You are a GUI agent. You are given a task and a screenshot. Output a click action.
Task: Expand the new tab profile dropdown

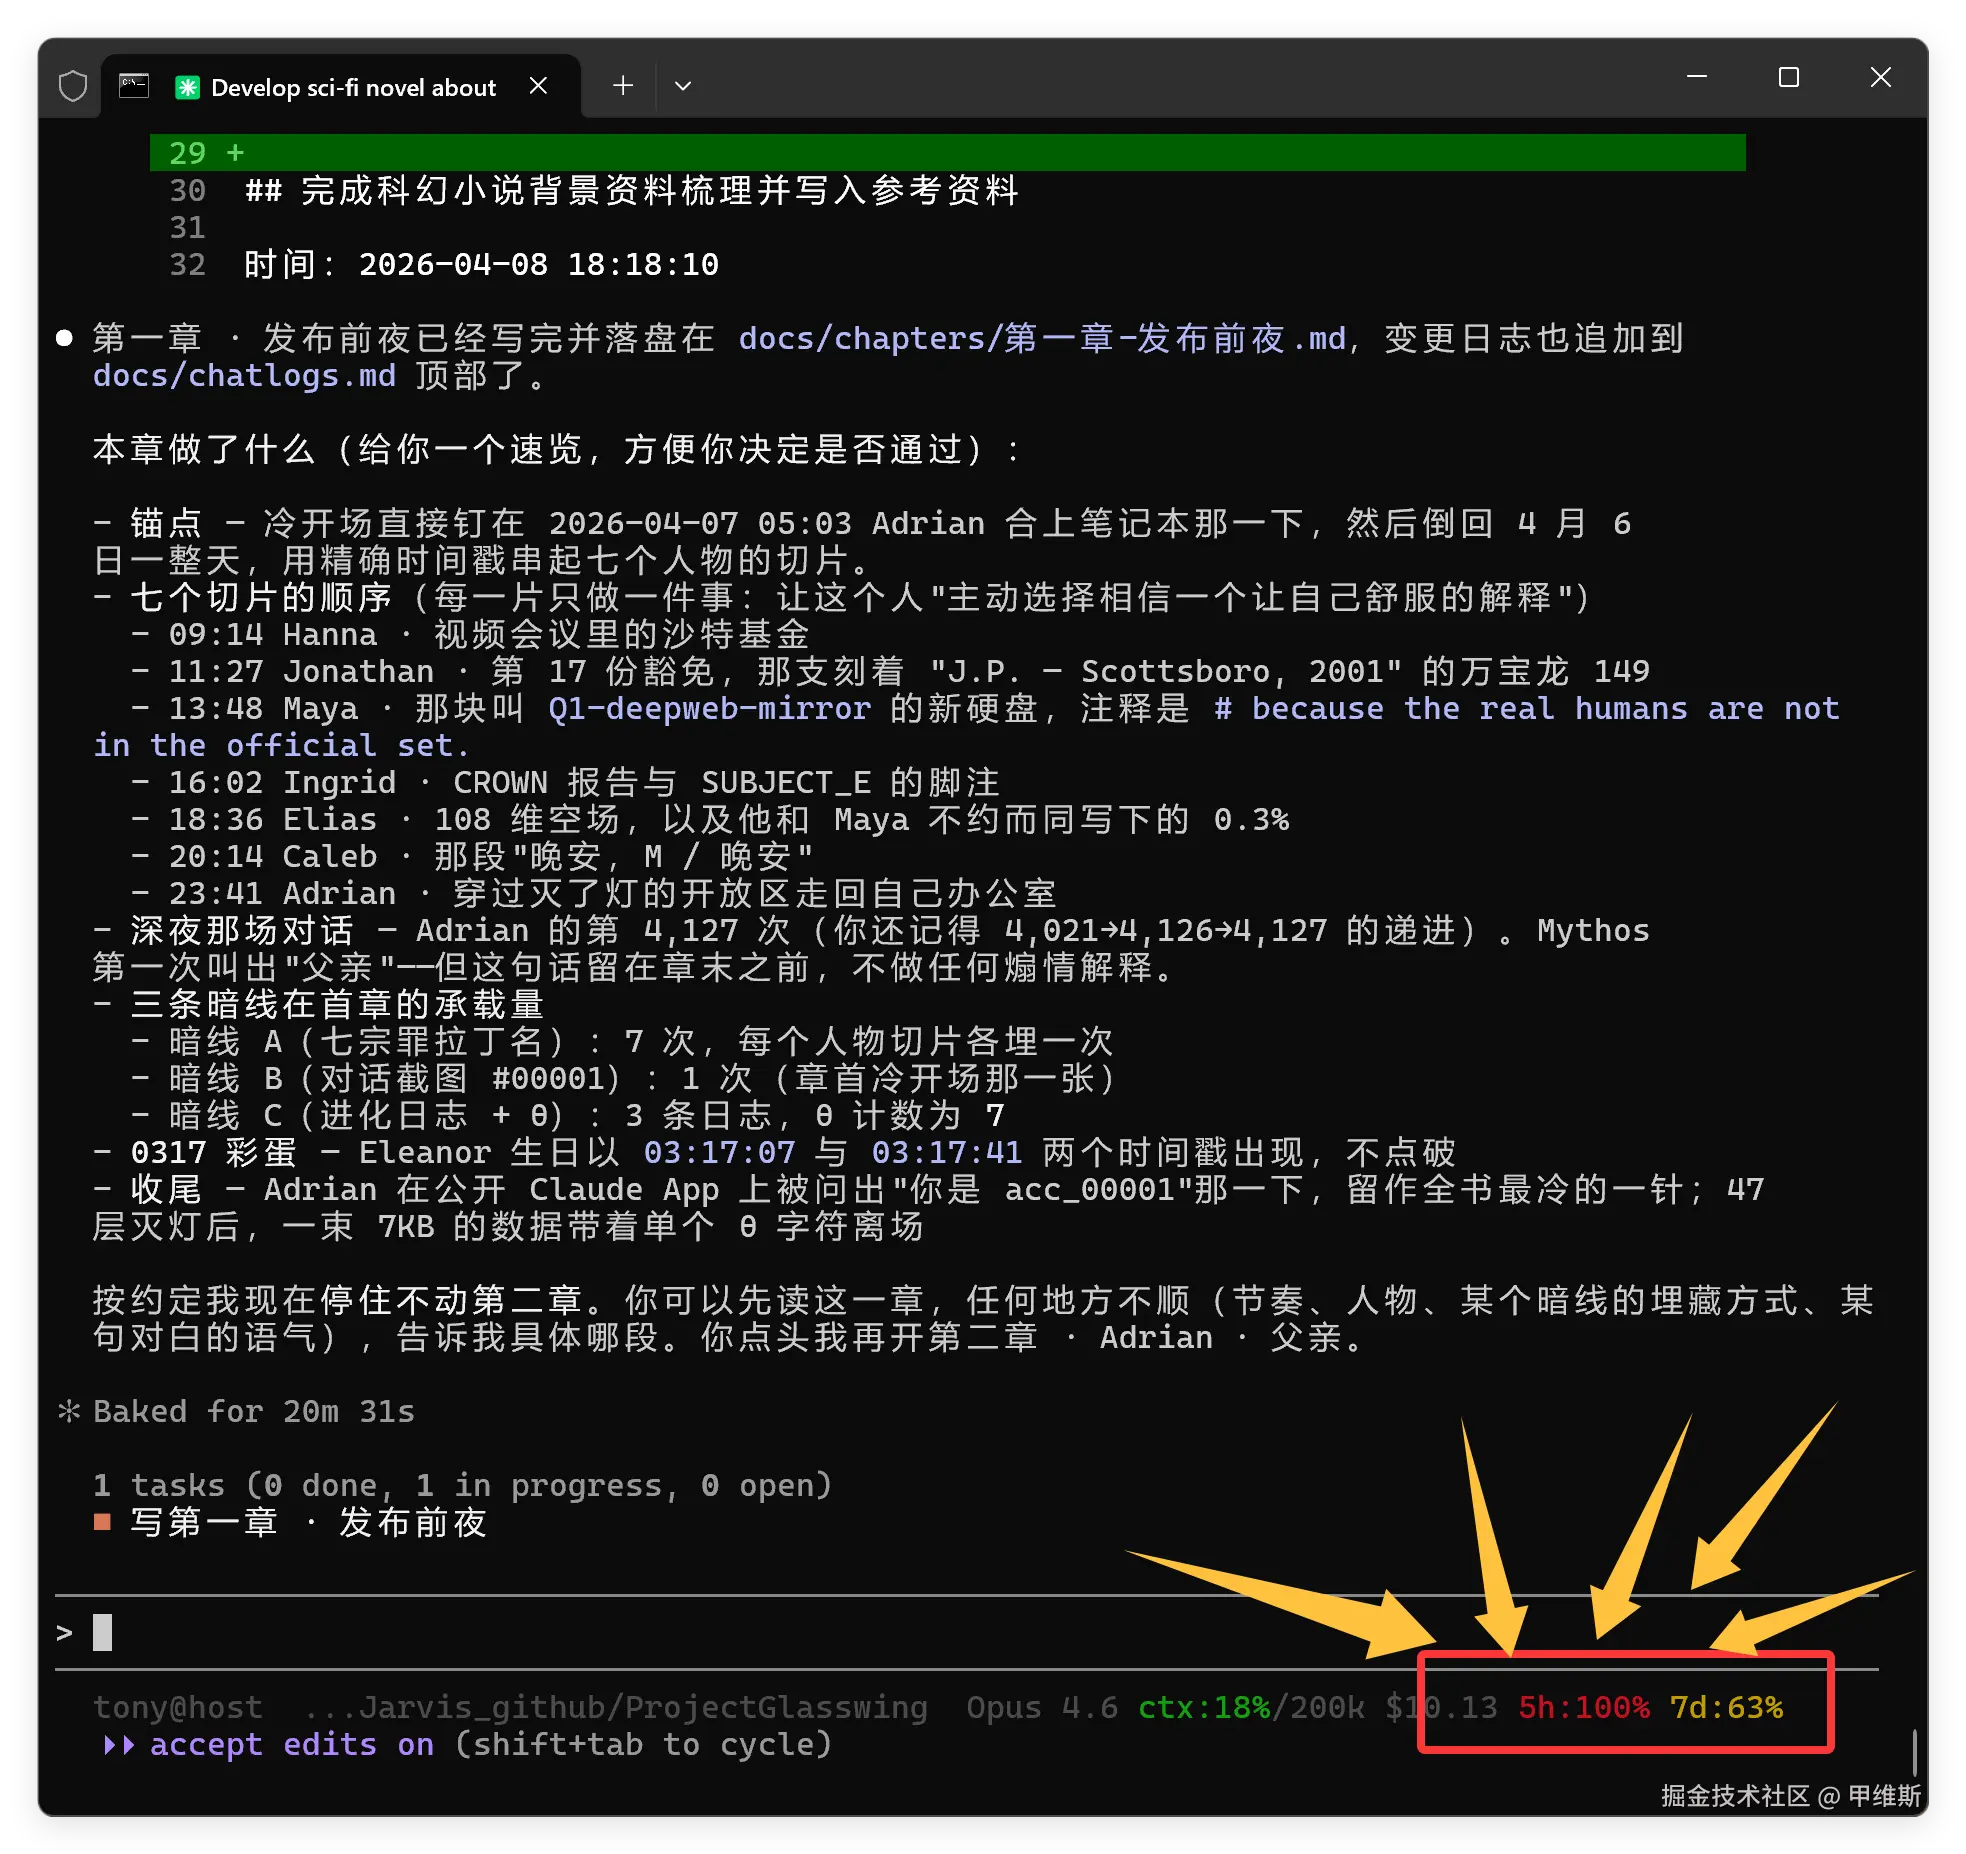[x=683, y=86]
